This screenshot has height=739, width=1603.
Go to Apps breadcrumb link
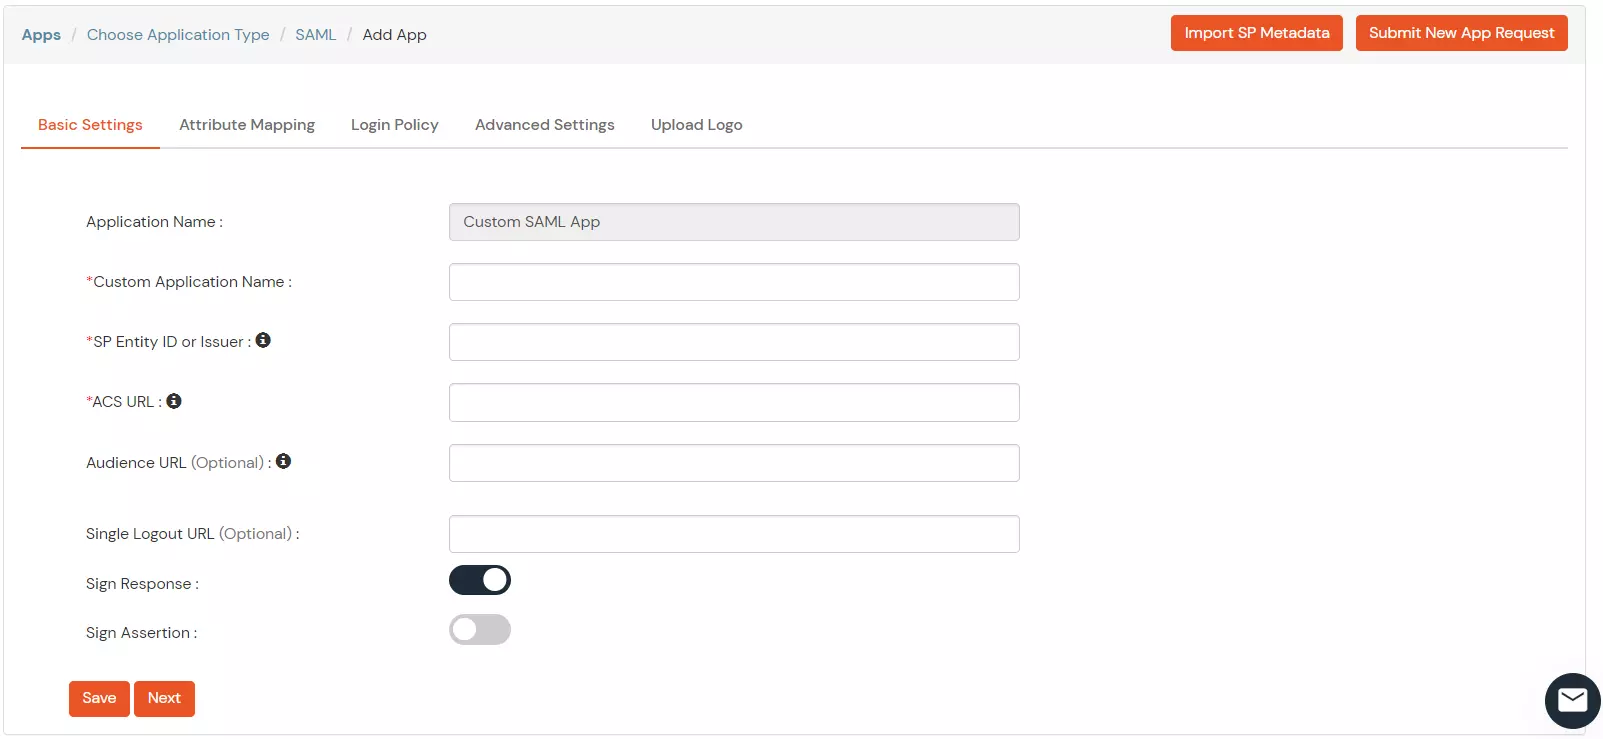(x=41, y=35)
